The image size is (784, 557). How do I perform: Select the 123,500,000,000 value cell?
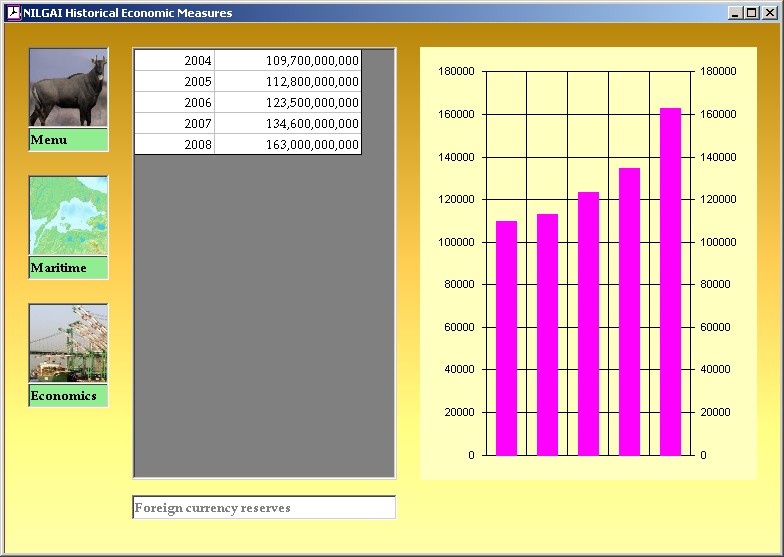pos(288,103)
